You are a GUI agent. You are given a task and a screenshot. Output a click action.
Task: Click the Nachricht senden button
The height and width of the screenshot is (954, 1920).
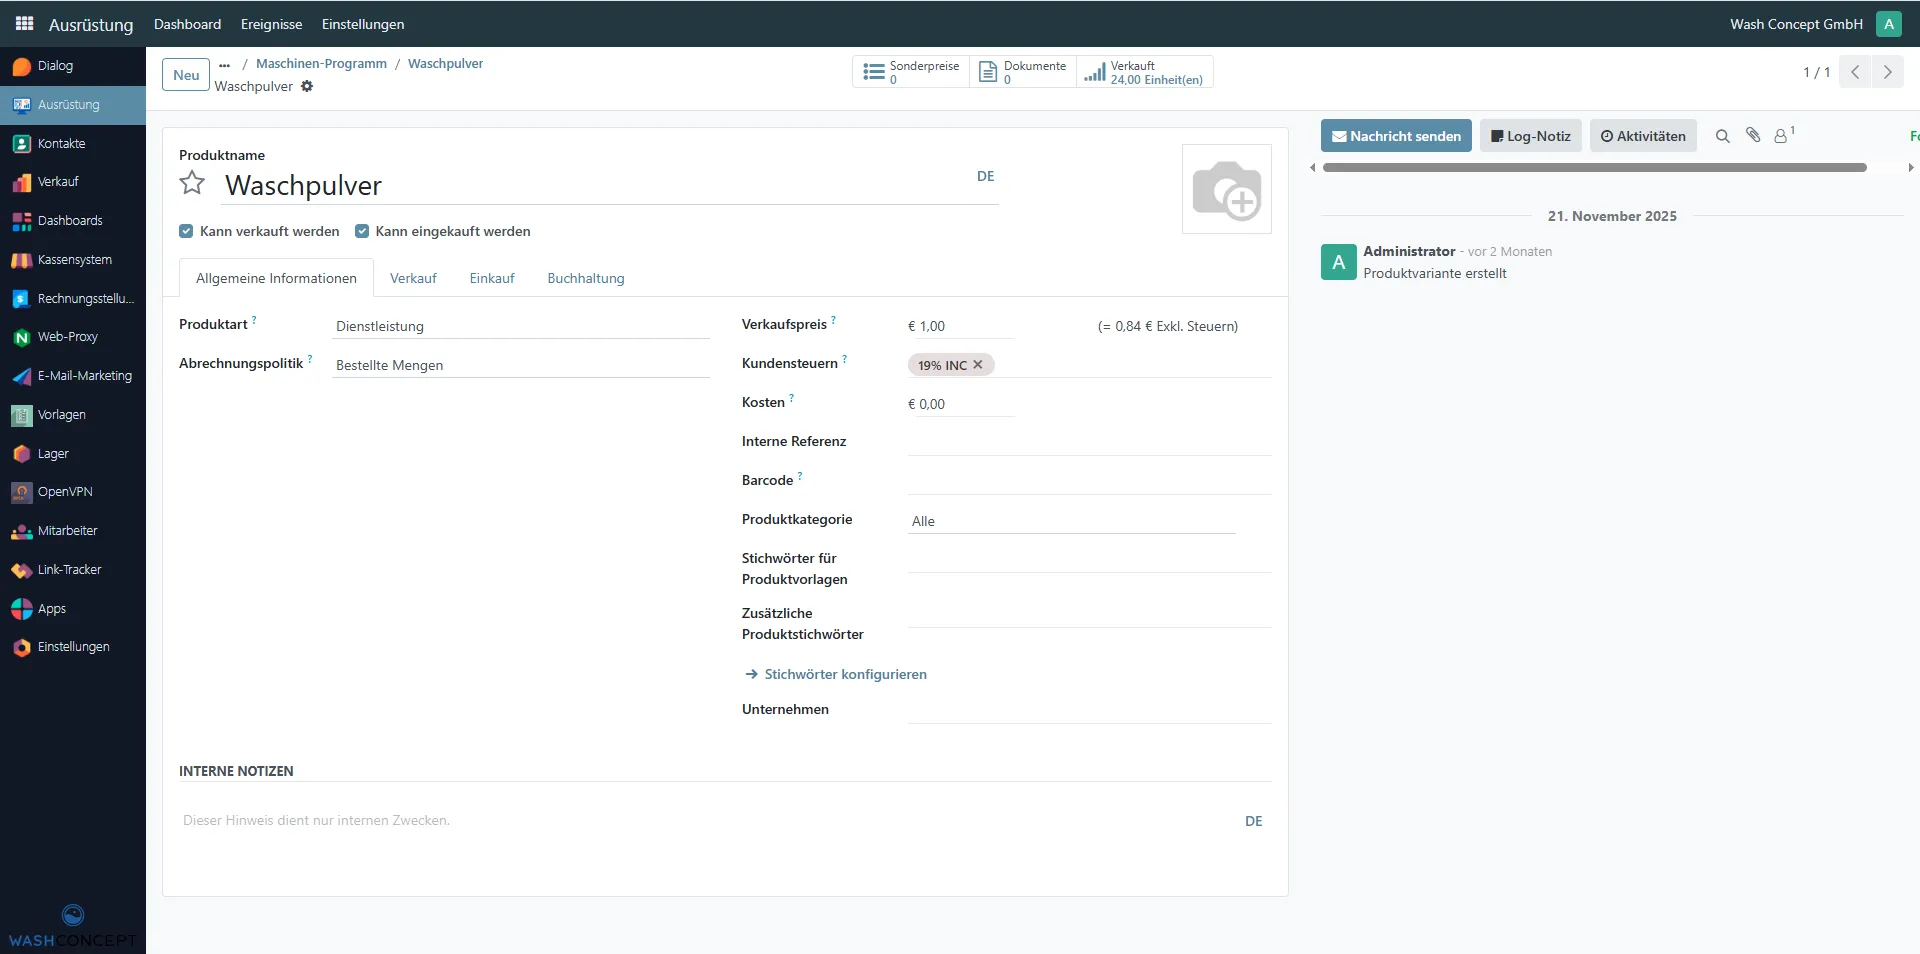tap(1395, 136)
